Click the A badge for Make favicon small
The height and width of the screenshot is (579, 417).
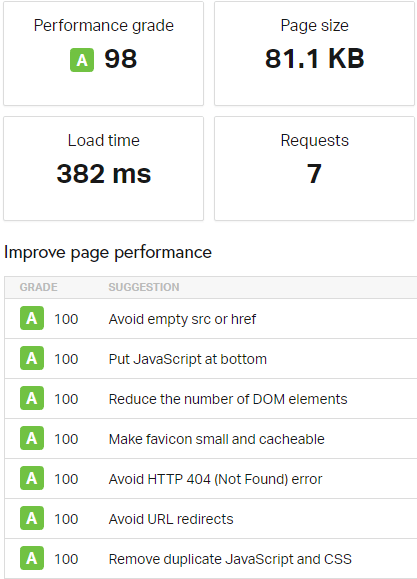click(x=32, y=438)
